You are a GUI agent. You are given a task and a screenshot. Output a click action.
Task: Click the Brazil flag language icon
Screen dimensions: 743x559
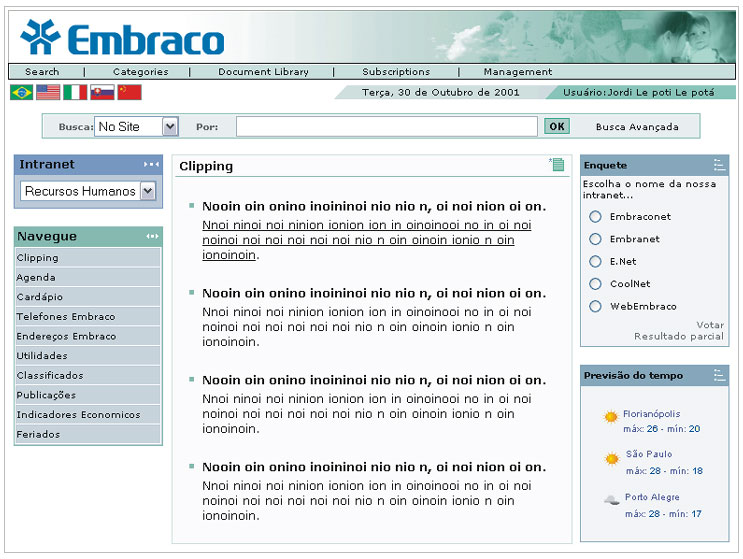point(21,92)
